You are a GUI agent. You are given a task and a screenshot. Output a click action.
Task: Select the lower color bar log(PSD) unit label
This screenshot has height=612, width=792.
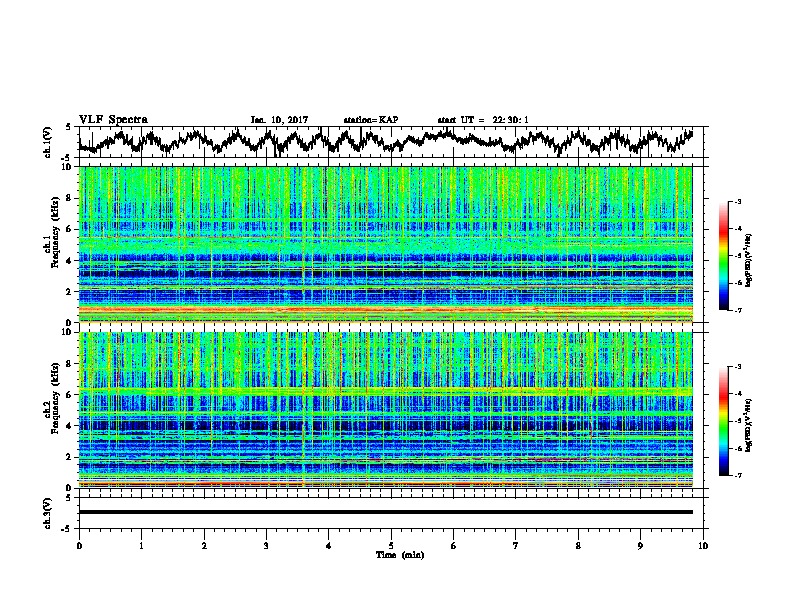tap(750, 425)
